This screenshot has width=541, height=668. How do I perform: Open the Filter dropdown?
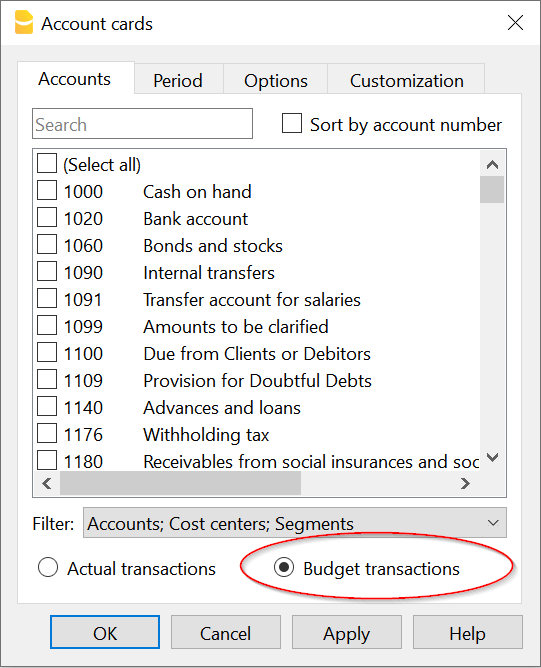click(295, 523)
